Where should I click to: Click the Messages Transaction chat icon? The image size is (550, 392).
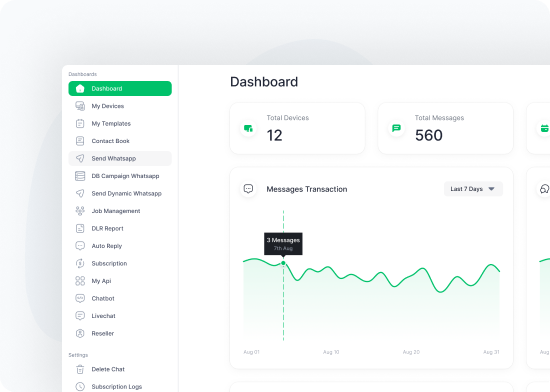click(x=248, y=189)
